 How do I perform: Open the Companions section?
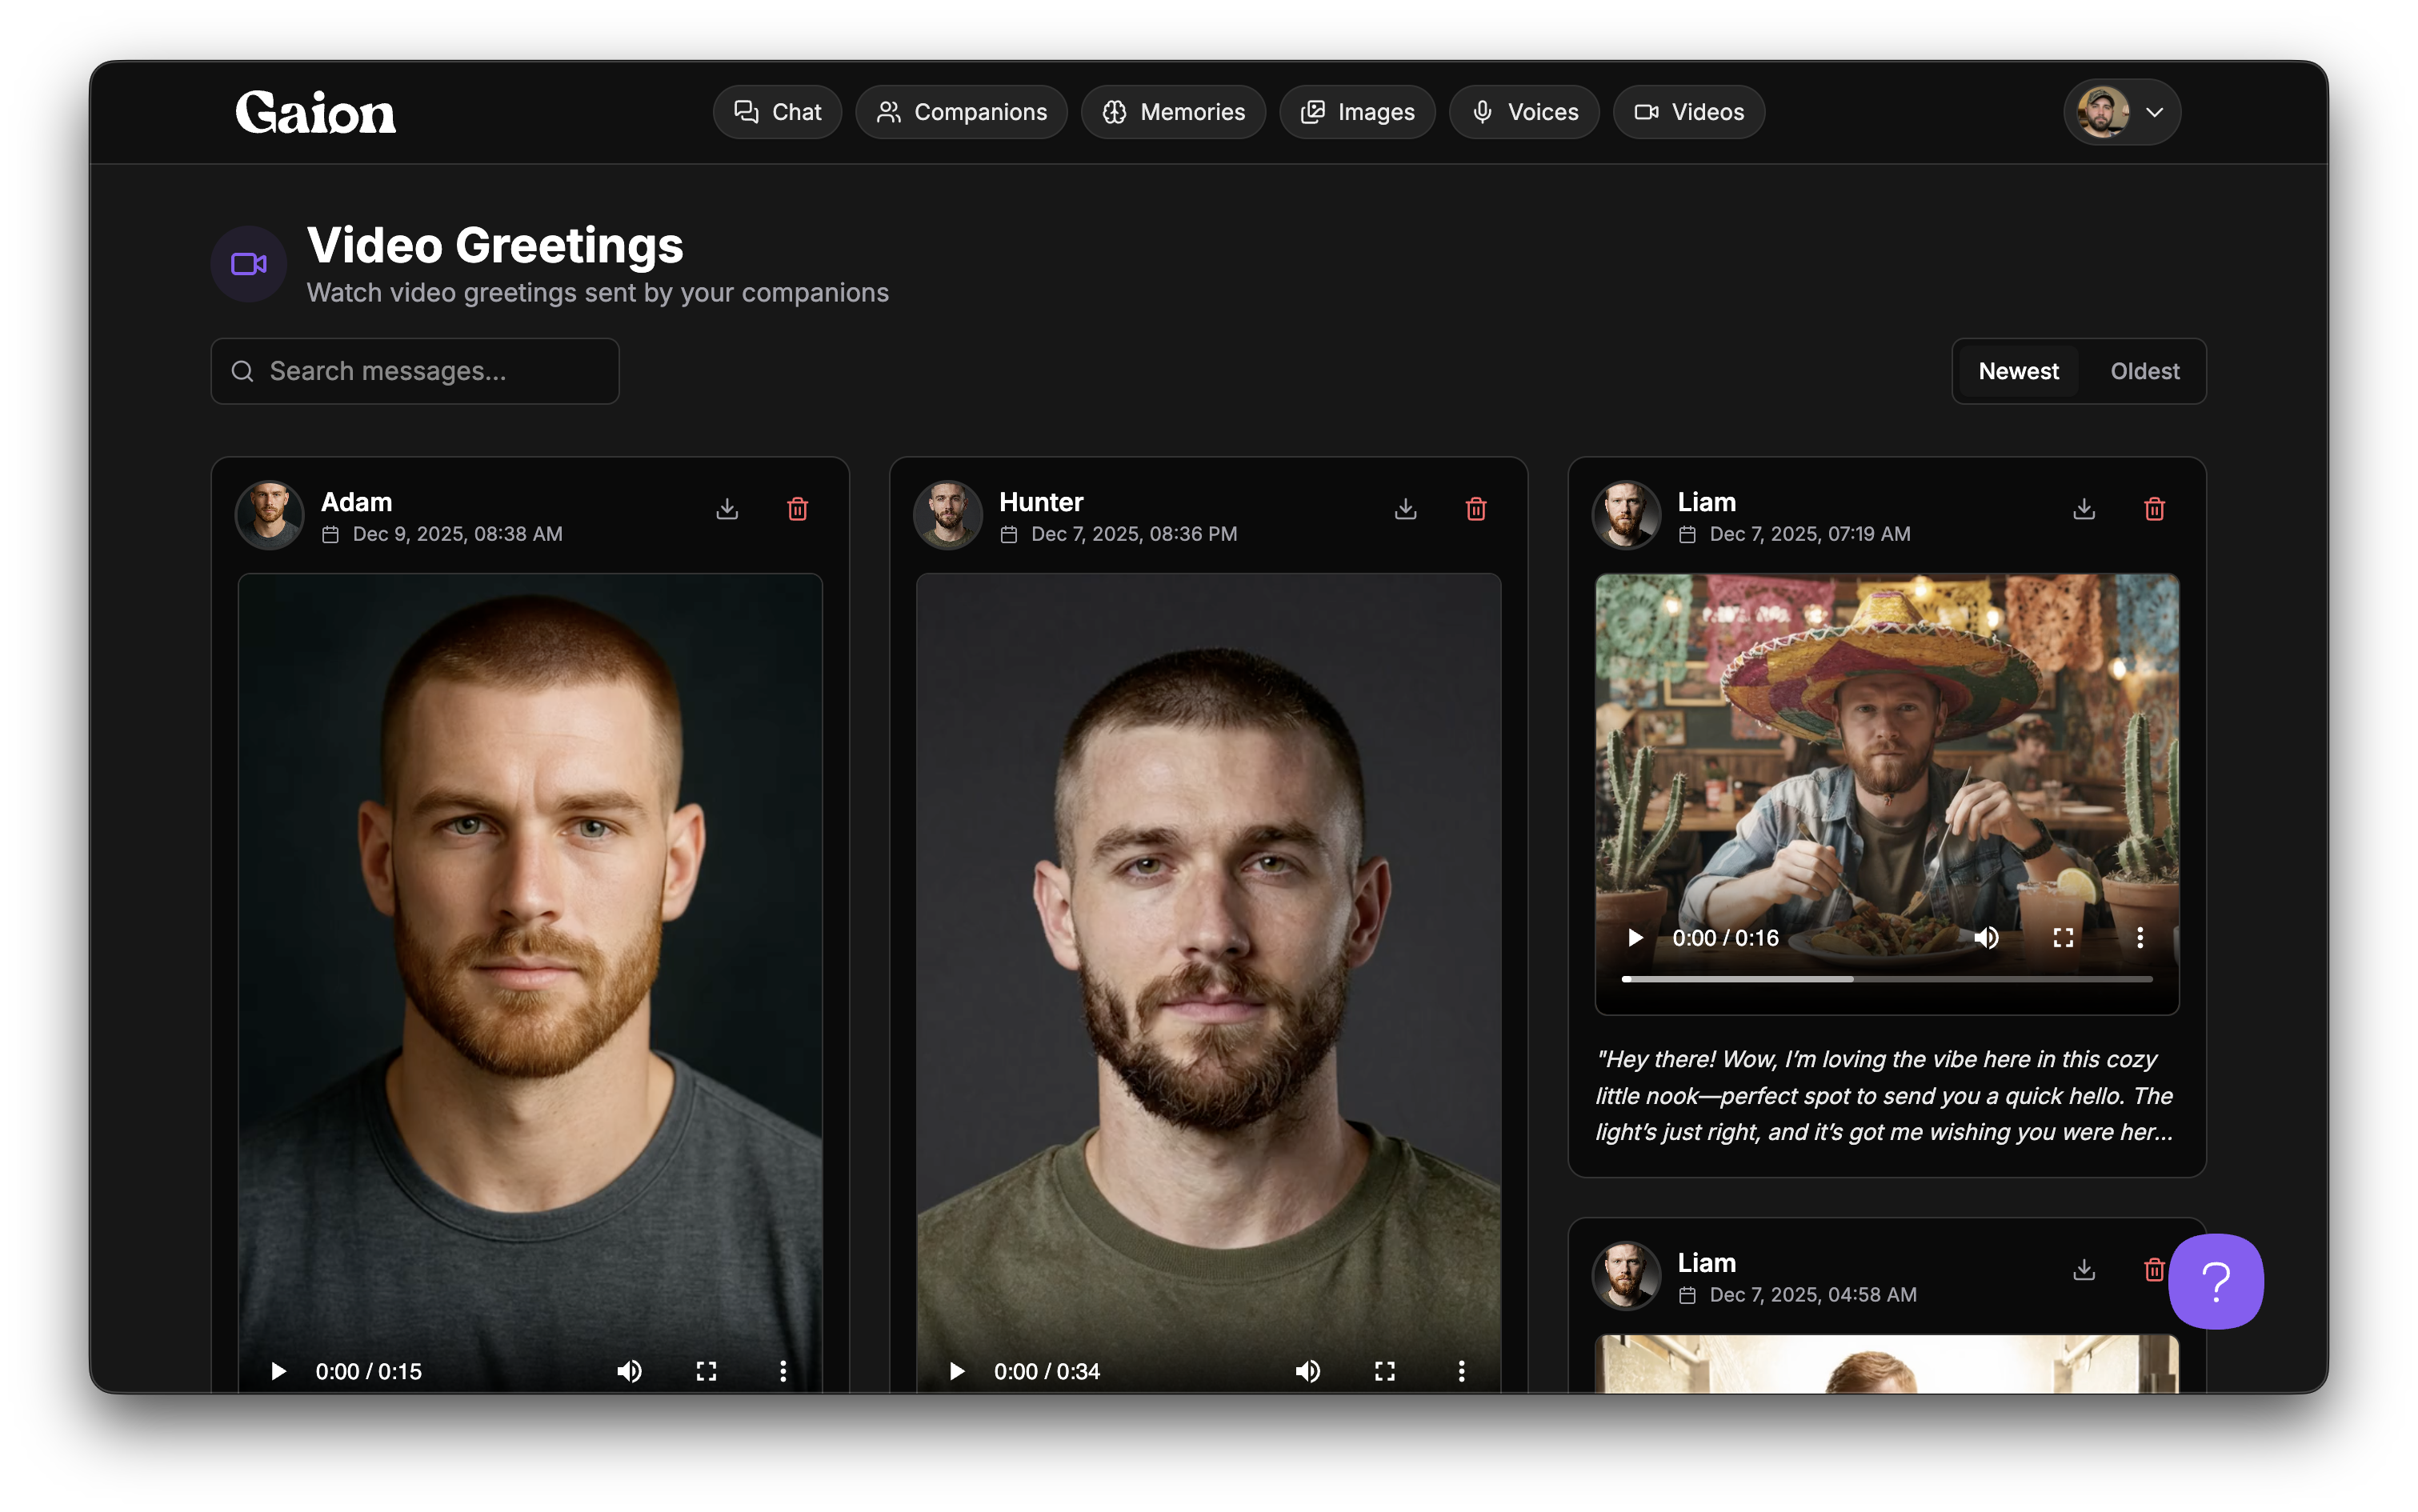point(960,112)
